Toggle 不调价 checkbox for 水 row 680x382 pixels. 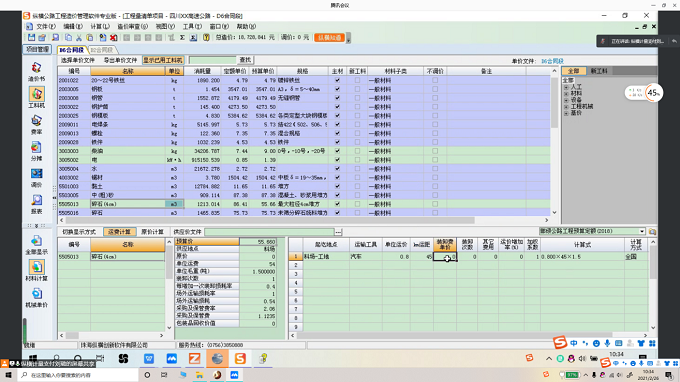point(435,169)
